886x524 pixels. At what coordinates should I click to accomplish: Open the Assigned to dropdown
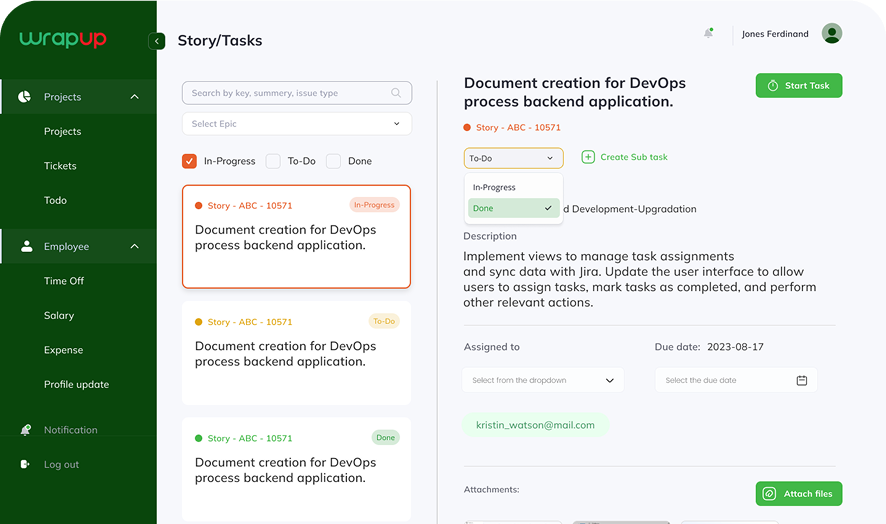543,380
